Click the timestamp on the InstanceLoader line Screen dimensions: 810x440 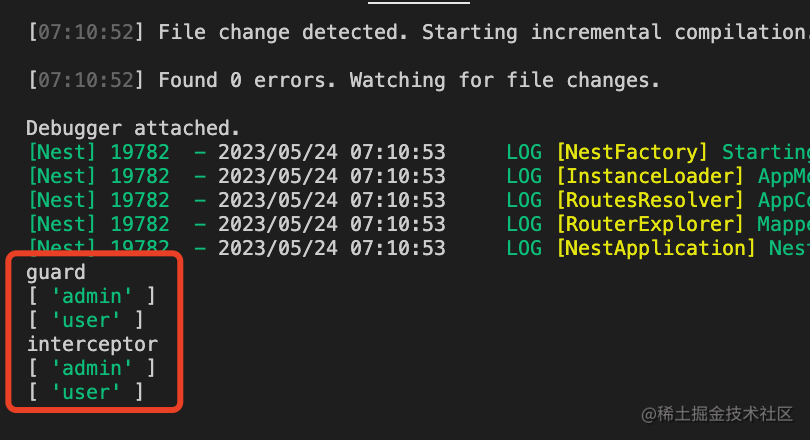pyautogui.click(x=331, y=176)
